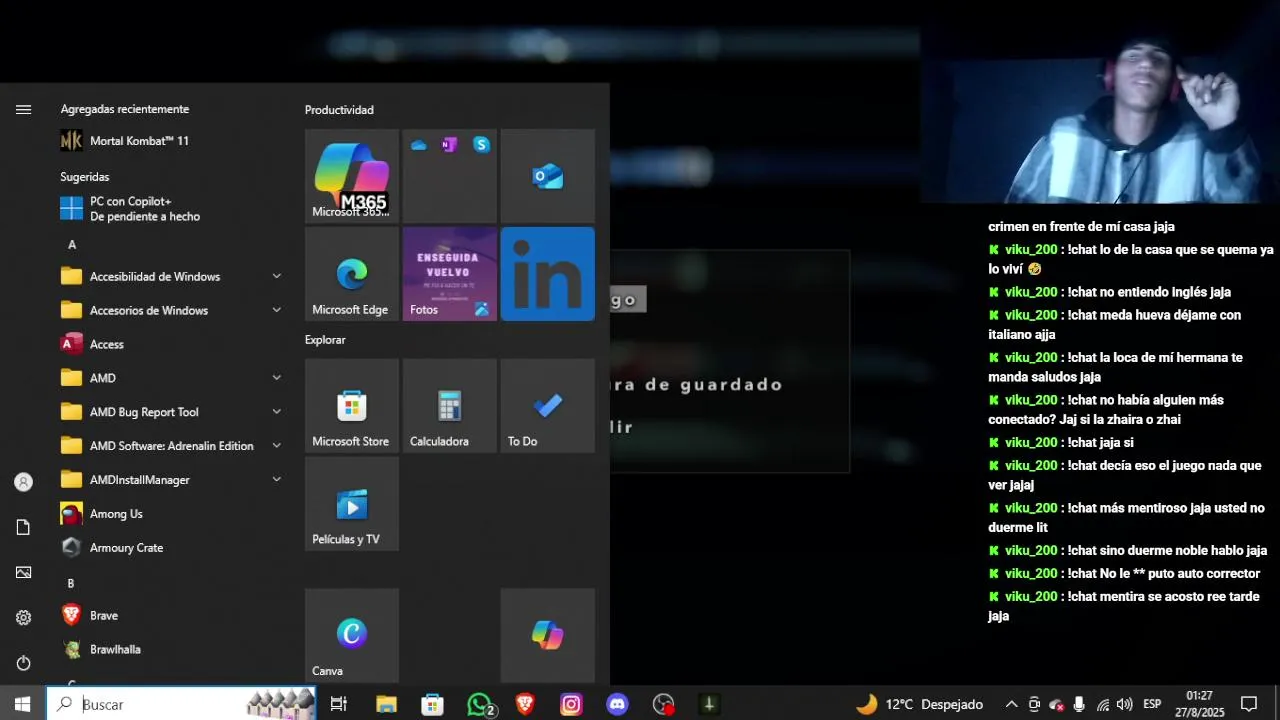Image resolution: width=1280 pixels, height=720 pixels.
Task: Click the Windows Start button
Action: click(23, 704)
